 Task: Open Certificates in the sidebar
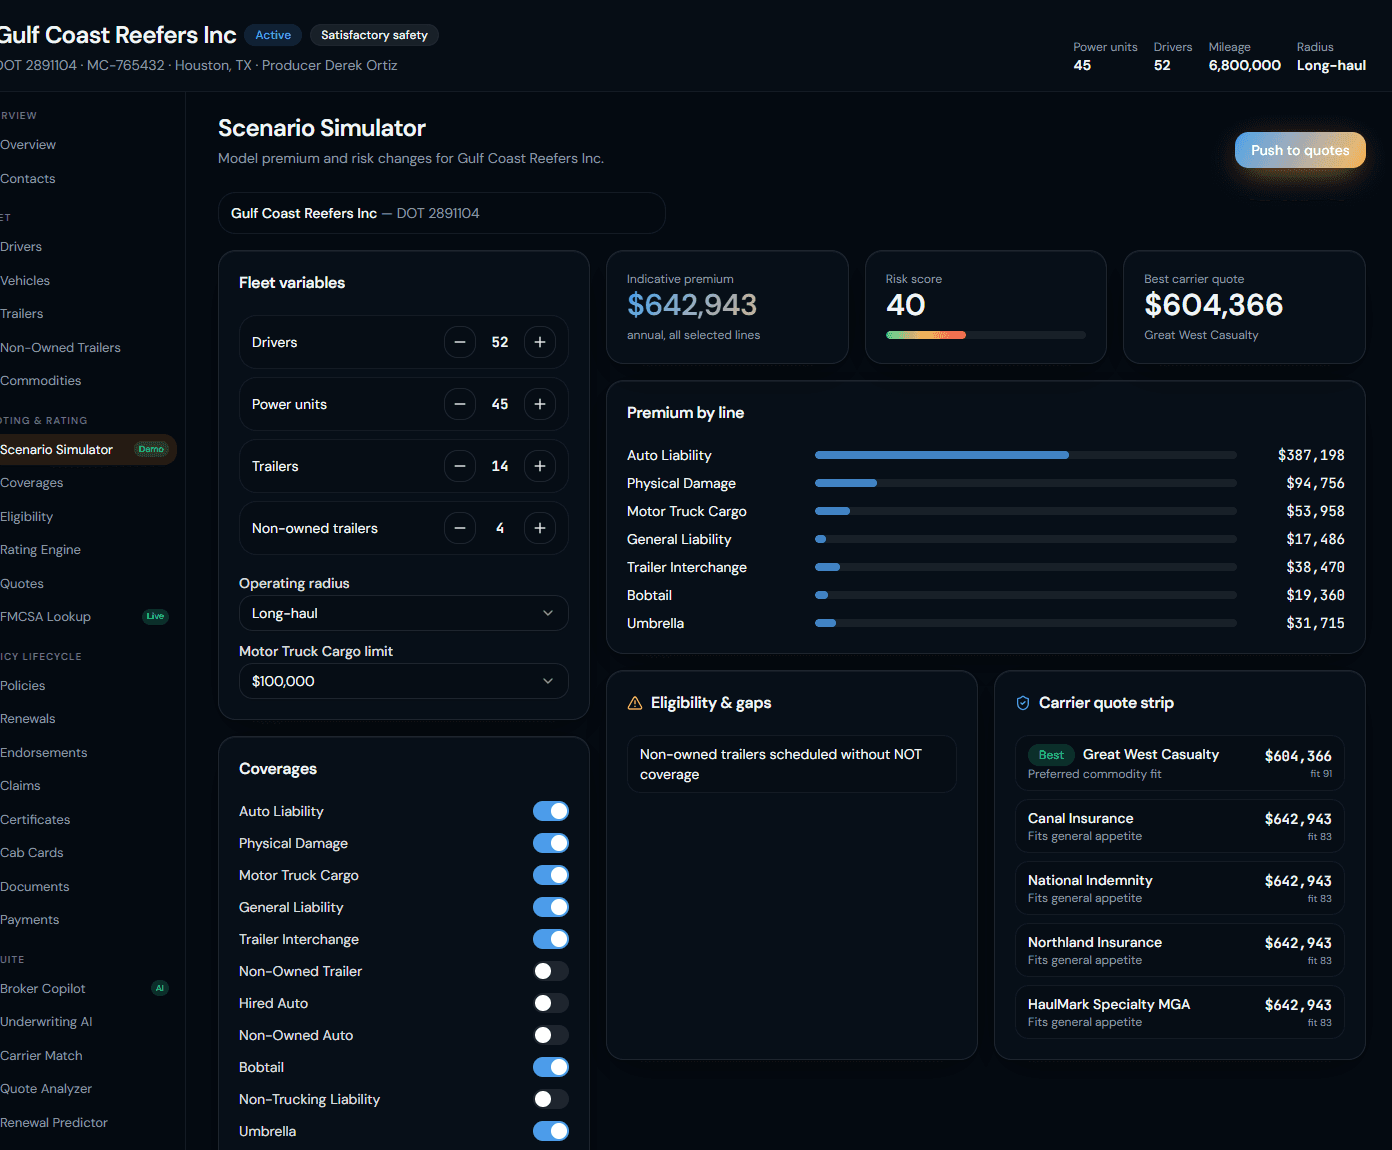pos(35,820)
